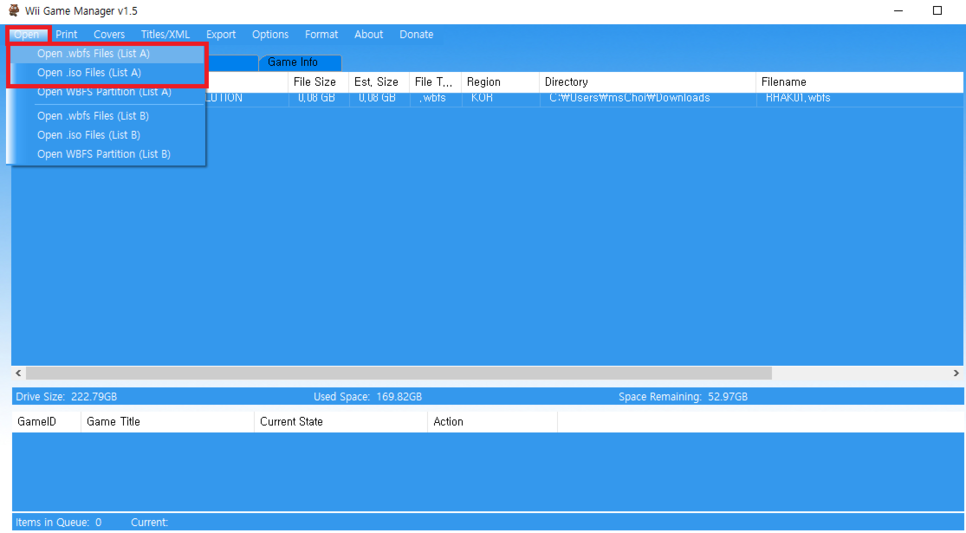Click the Current State column header
966x533 pixels.
341,422
